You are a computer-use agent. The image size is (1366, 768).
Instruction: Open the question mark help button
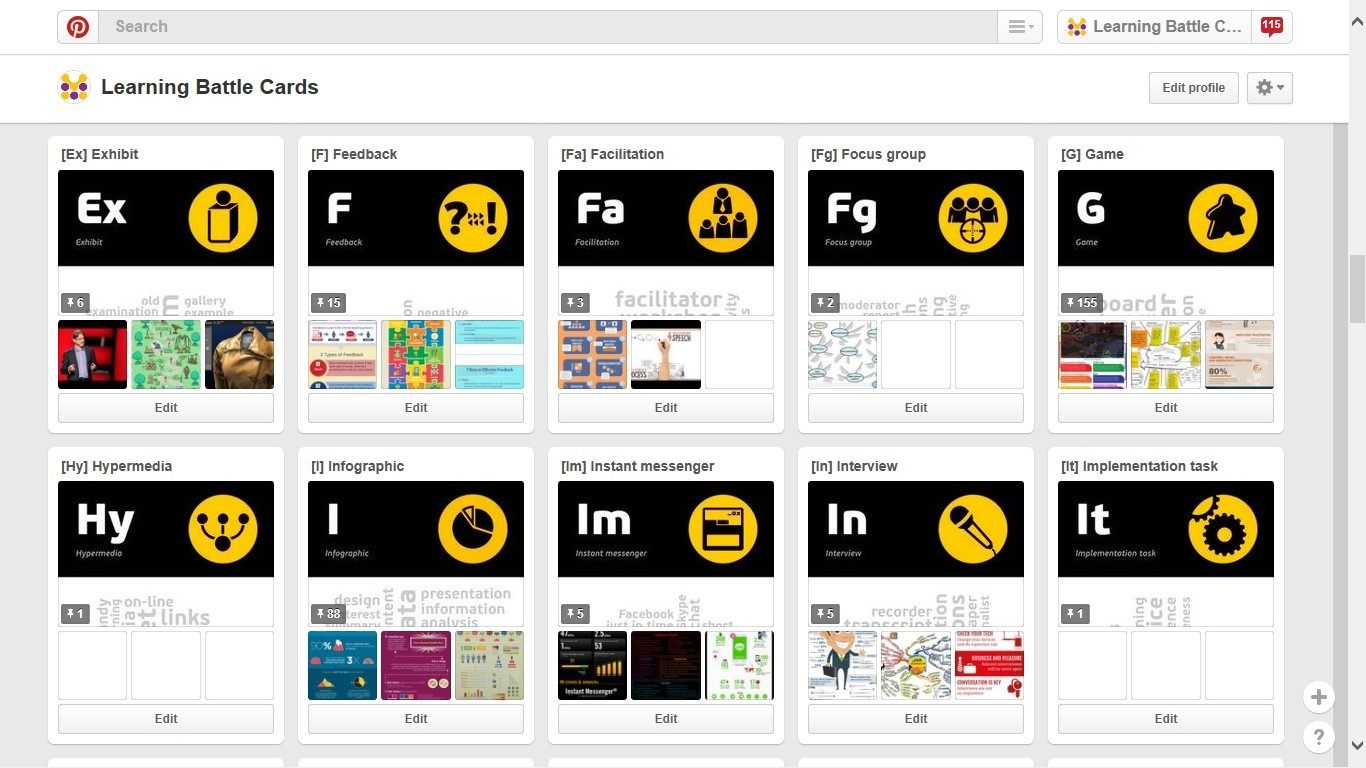click(1319, 738)
